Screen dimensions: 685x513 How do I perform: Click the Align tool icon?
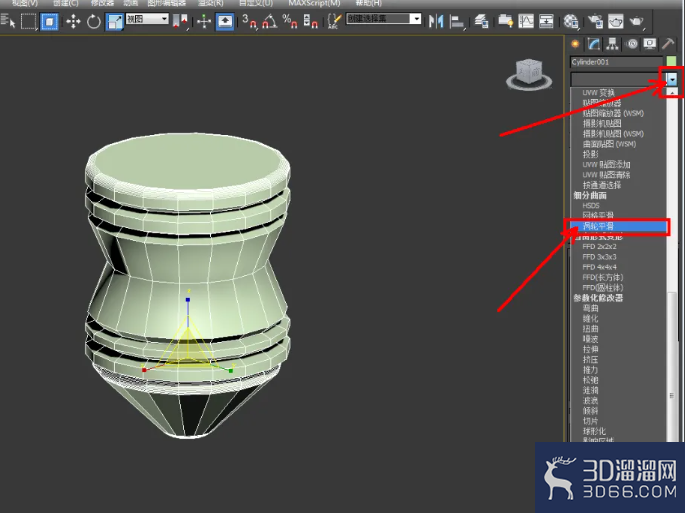(x=457, y=21)
